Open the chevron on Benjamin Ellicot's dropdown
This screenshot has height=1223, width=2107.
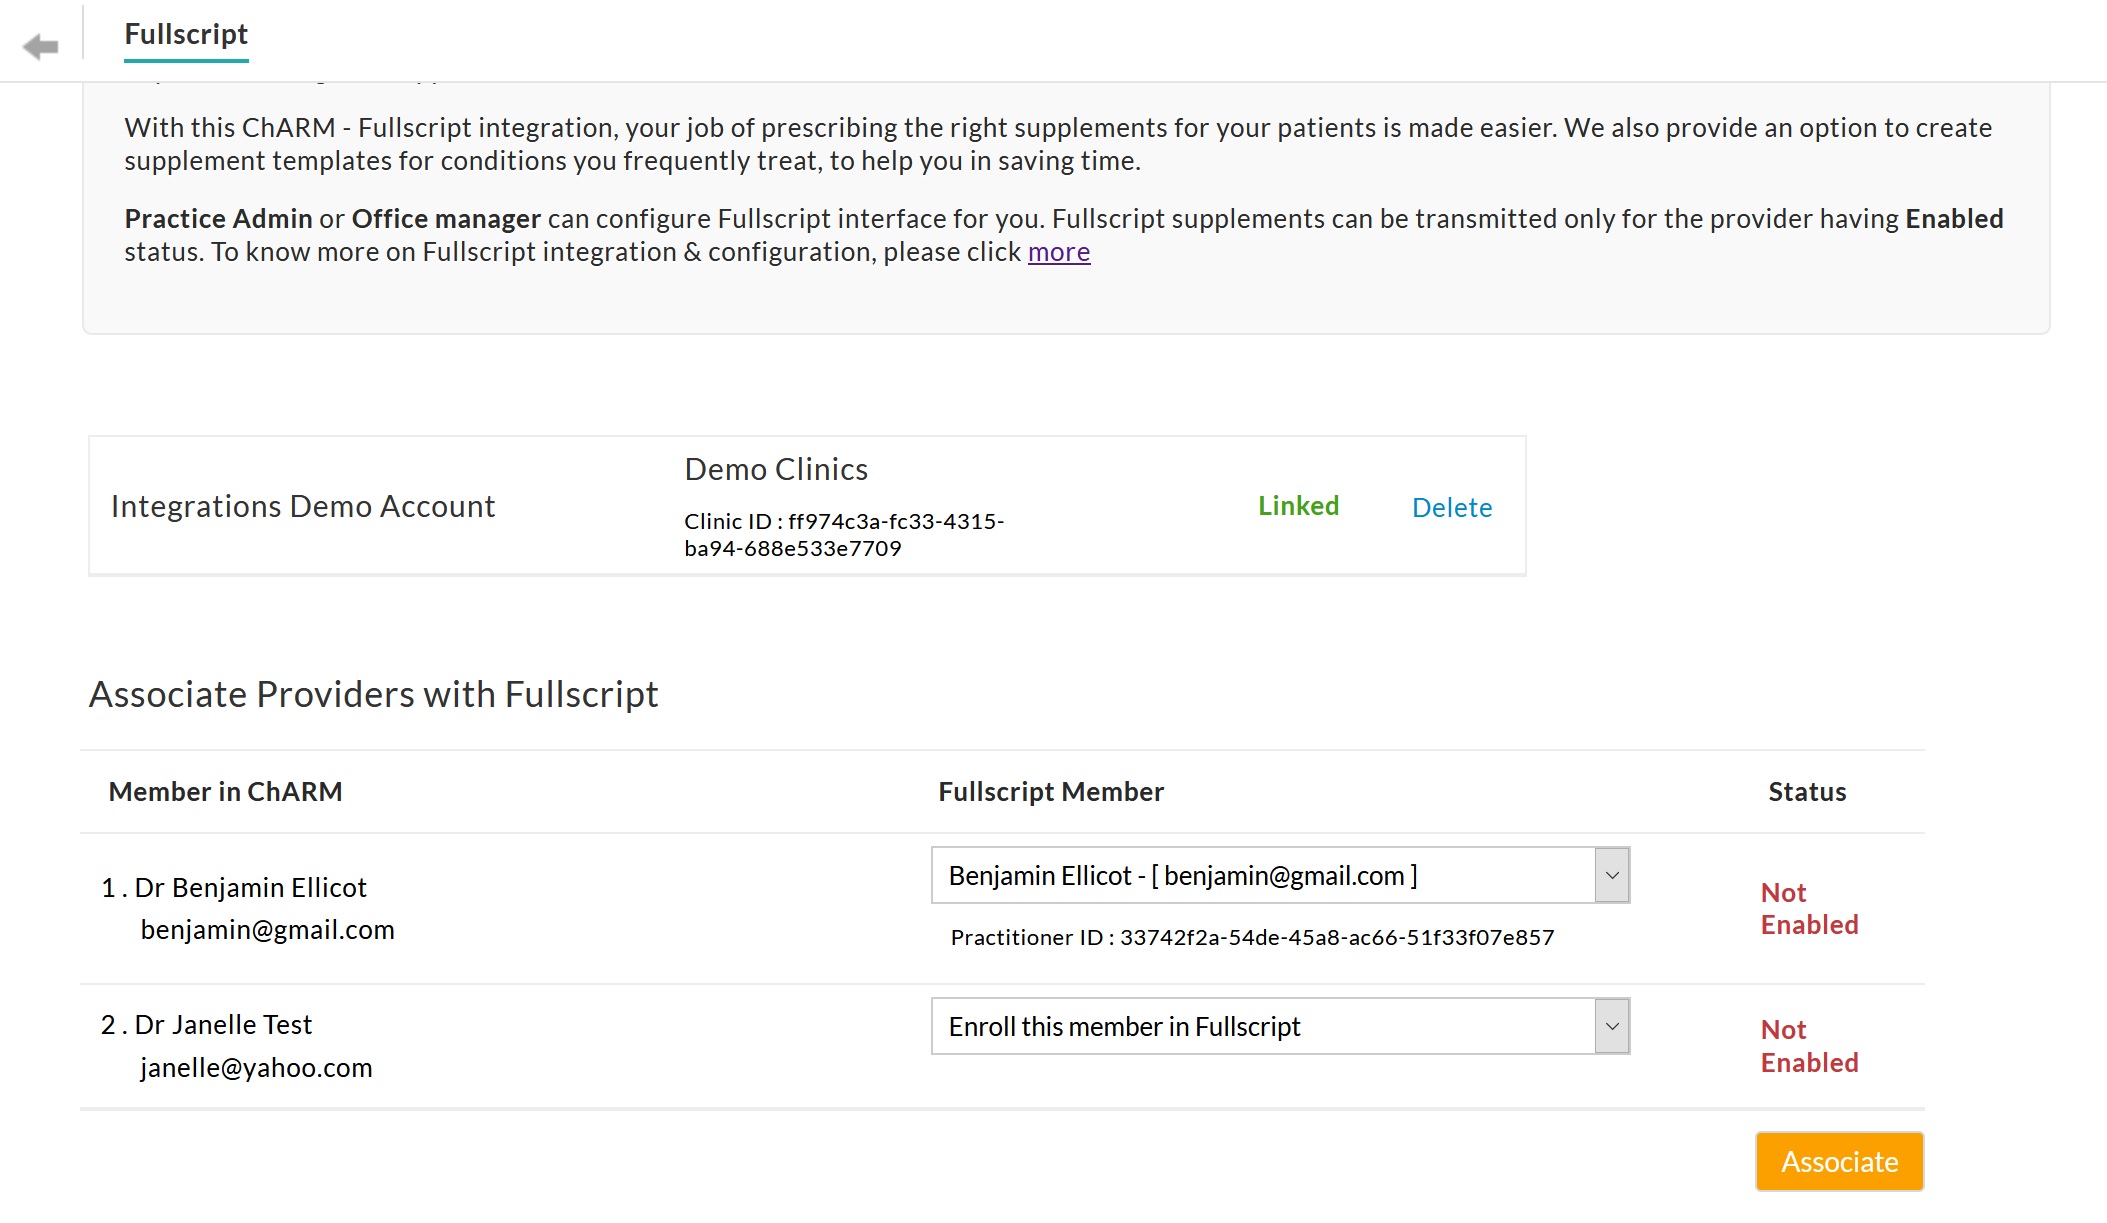tap(1611, 875)
